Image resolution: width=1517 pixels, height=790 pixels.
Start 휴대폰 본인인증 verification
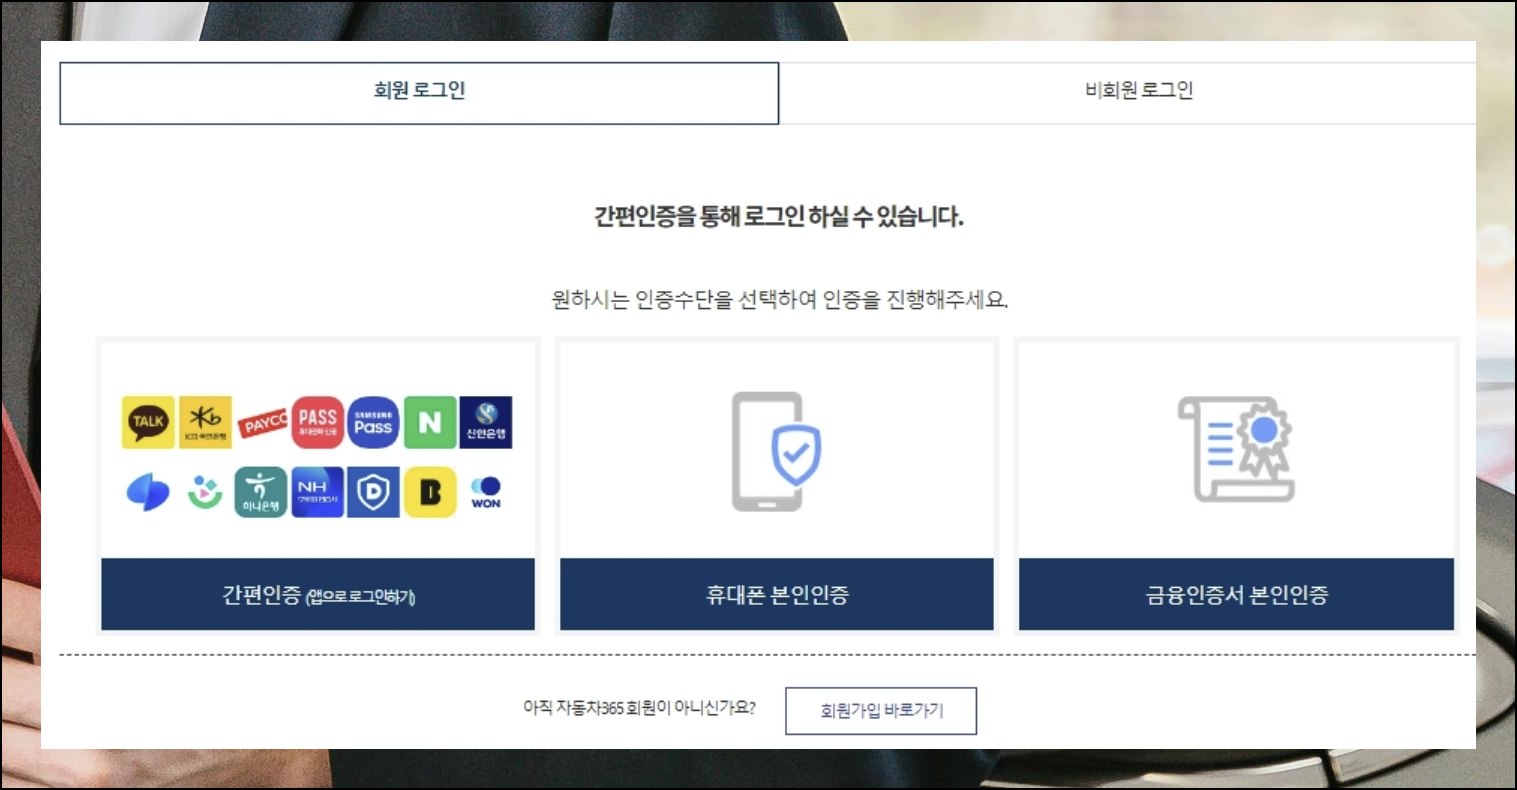(777, 594)
